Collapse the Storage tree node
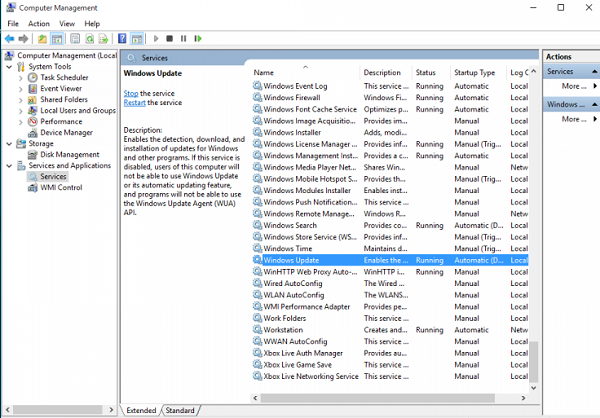 pyautogui.click(x=9, y=143)
